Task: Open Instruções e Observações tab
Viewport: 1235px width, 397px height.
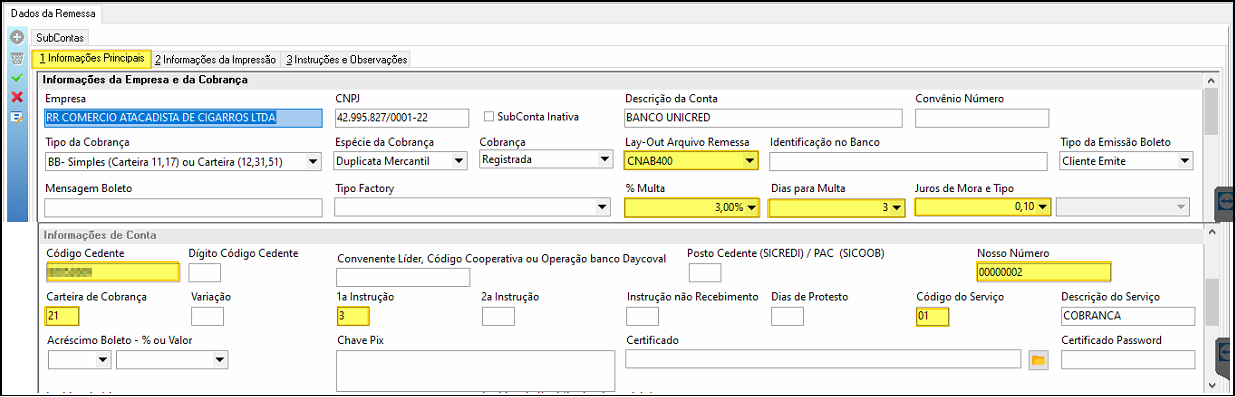Action: (346, 59)
